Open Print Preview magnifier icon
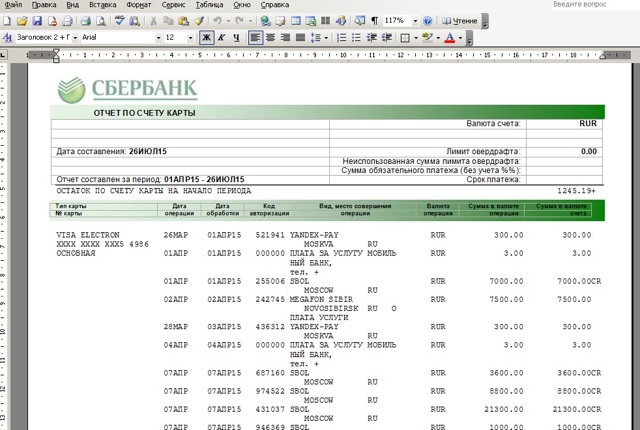Screen dimensions: 640x430 point(100,21)
